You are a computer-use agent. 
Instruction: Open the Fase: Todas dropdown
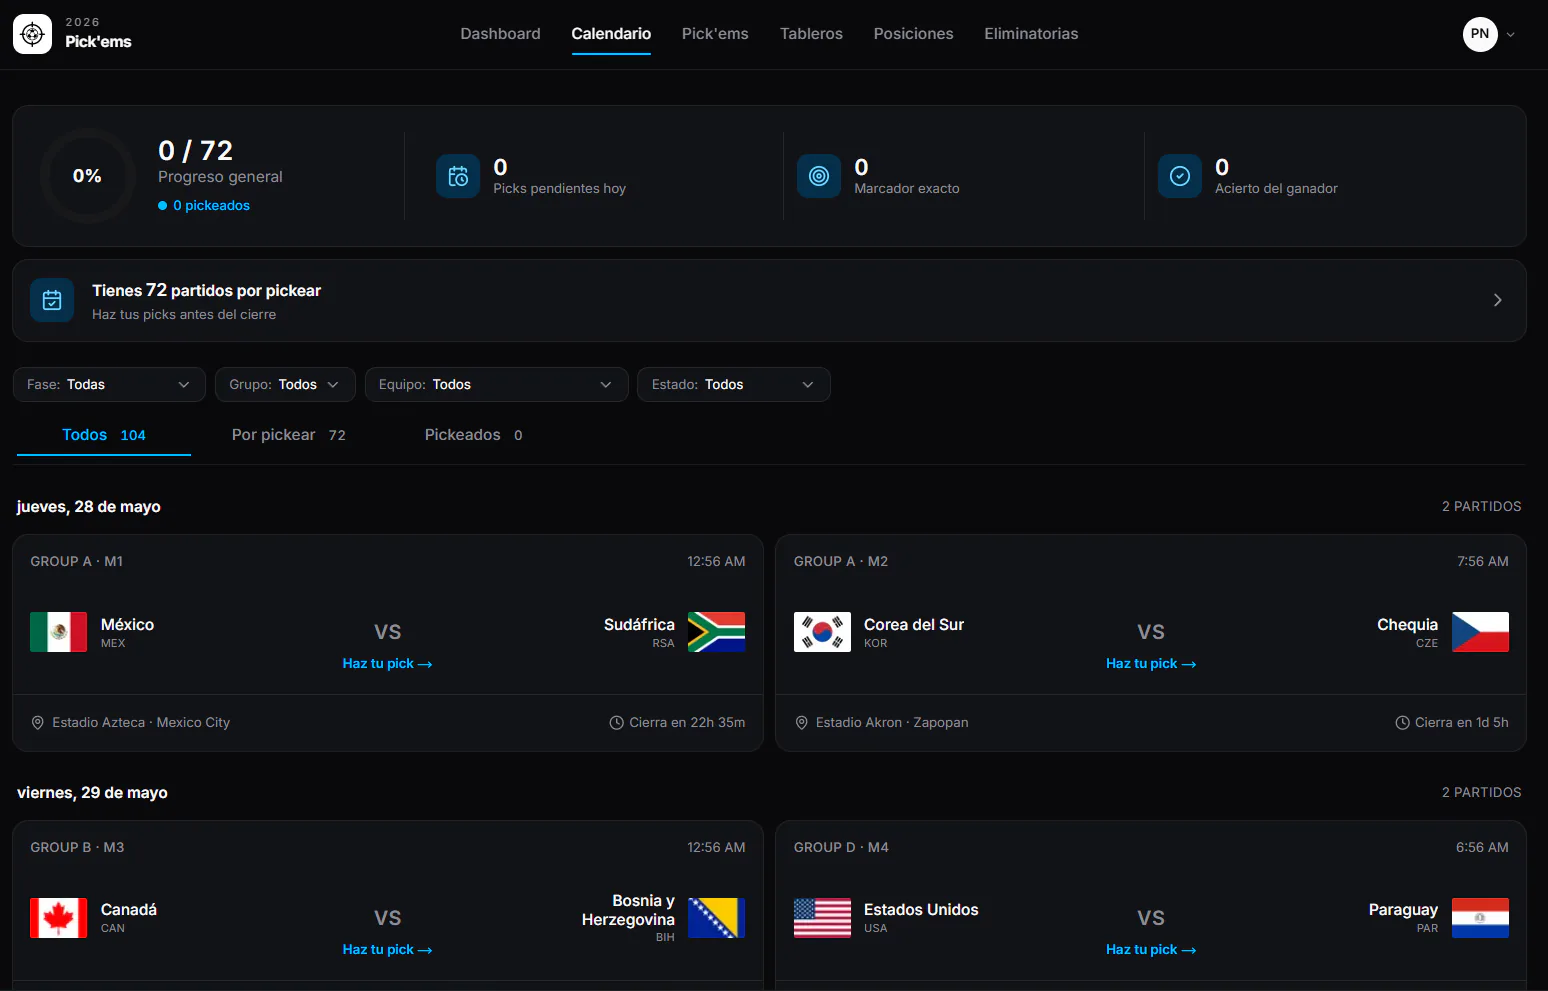point(109,385)
